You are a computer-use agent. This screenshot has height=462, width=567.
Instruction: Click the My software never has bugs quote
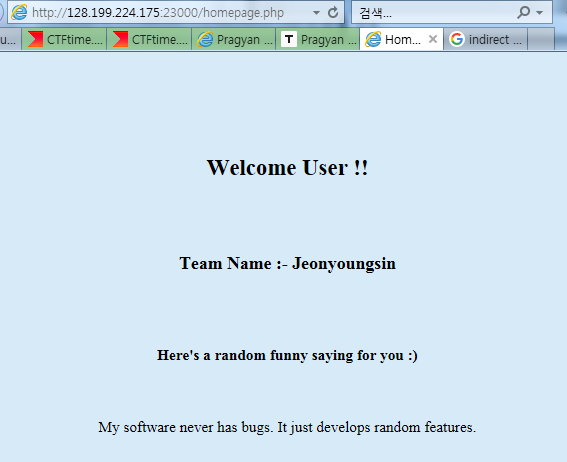pyautogui.click(x=287, y=428)
